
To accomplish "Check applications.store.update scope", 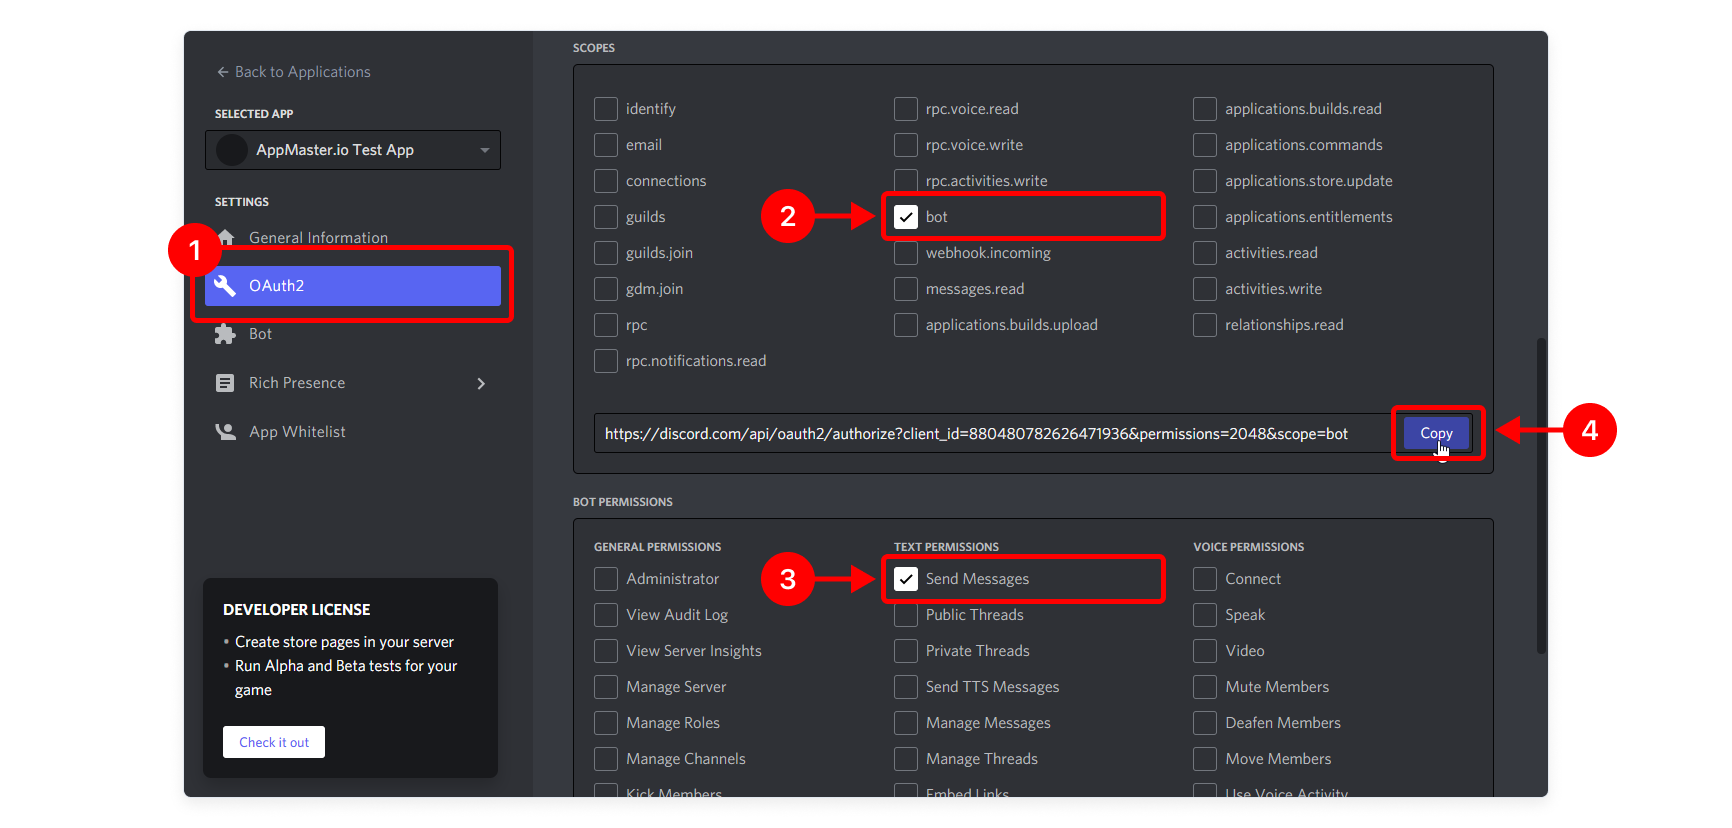I will click(x=1205, y=181).
